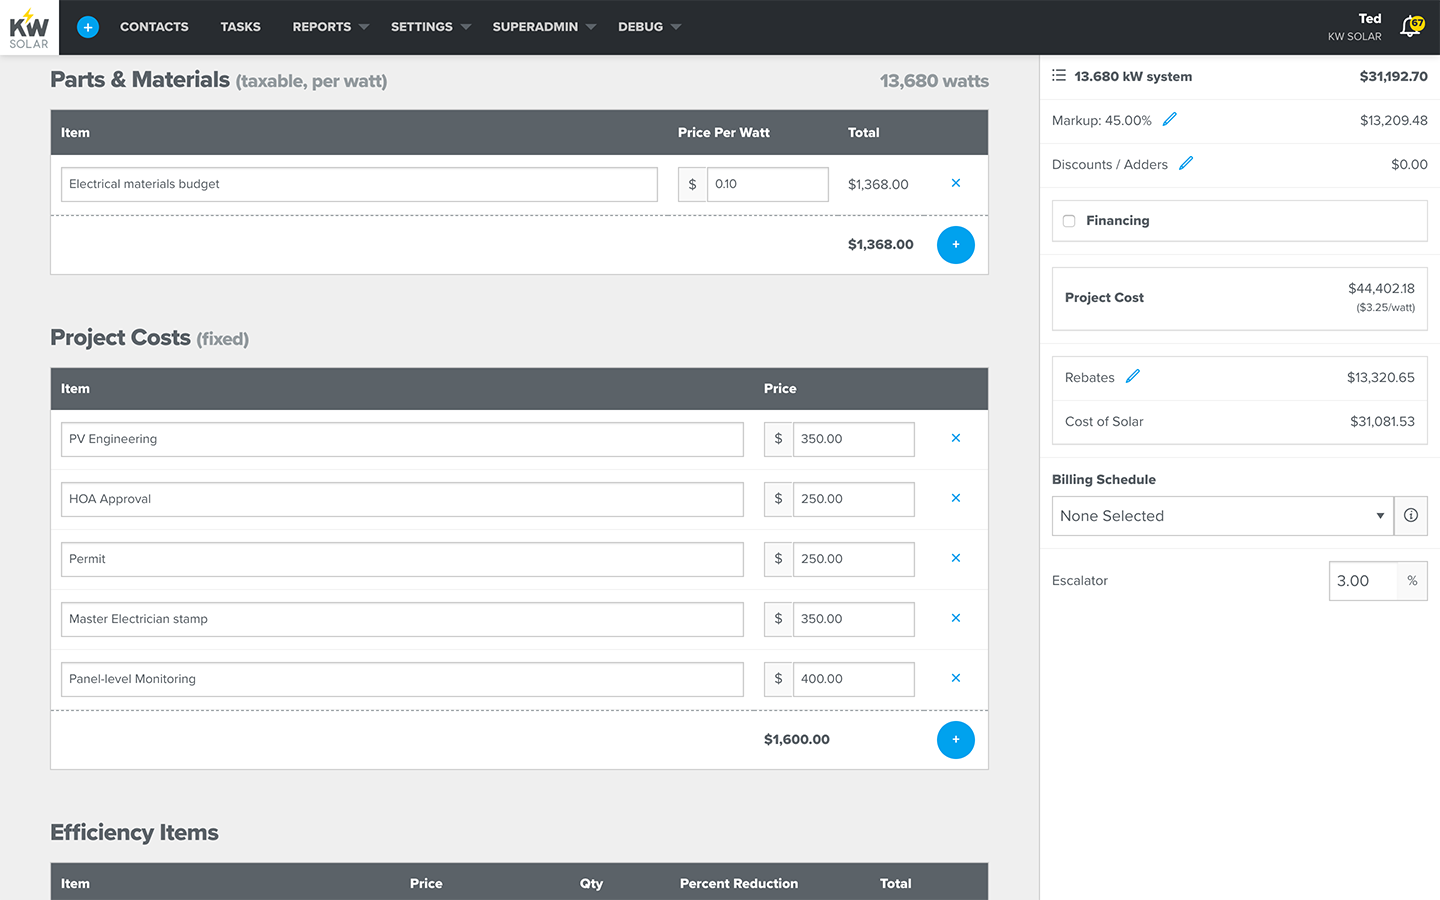Go to the Contacts page
This screenshot has height=900, width=1440.
coord(154,27)
